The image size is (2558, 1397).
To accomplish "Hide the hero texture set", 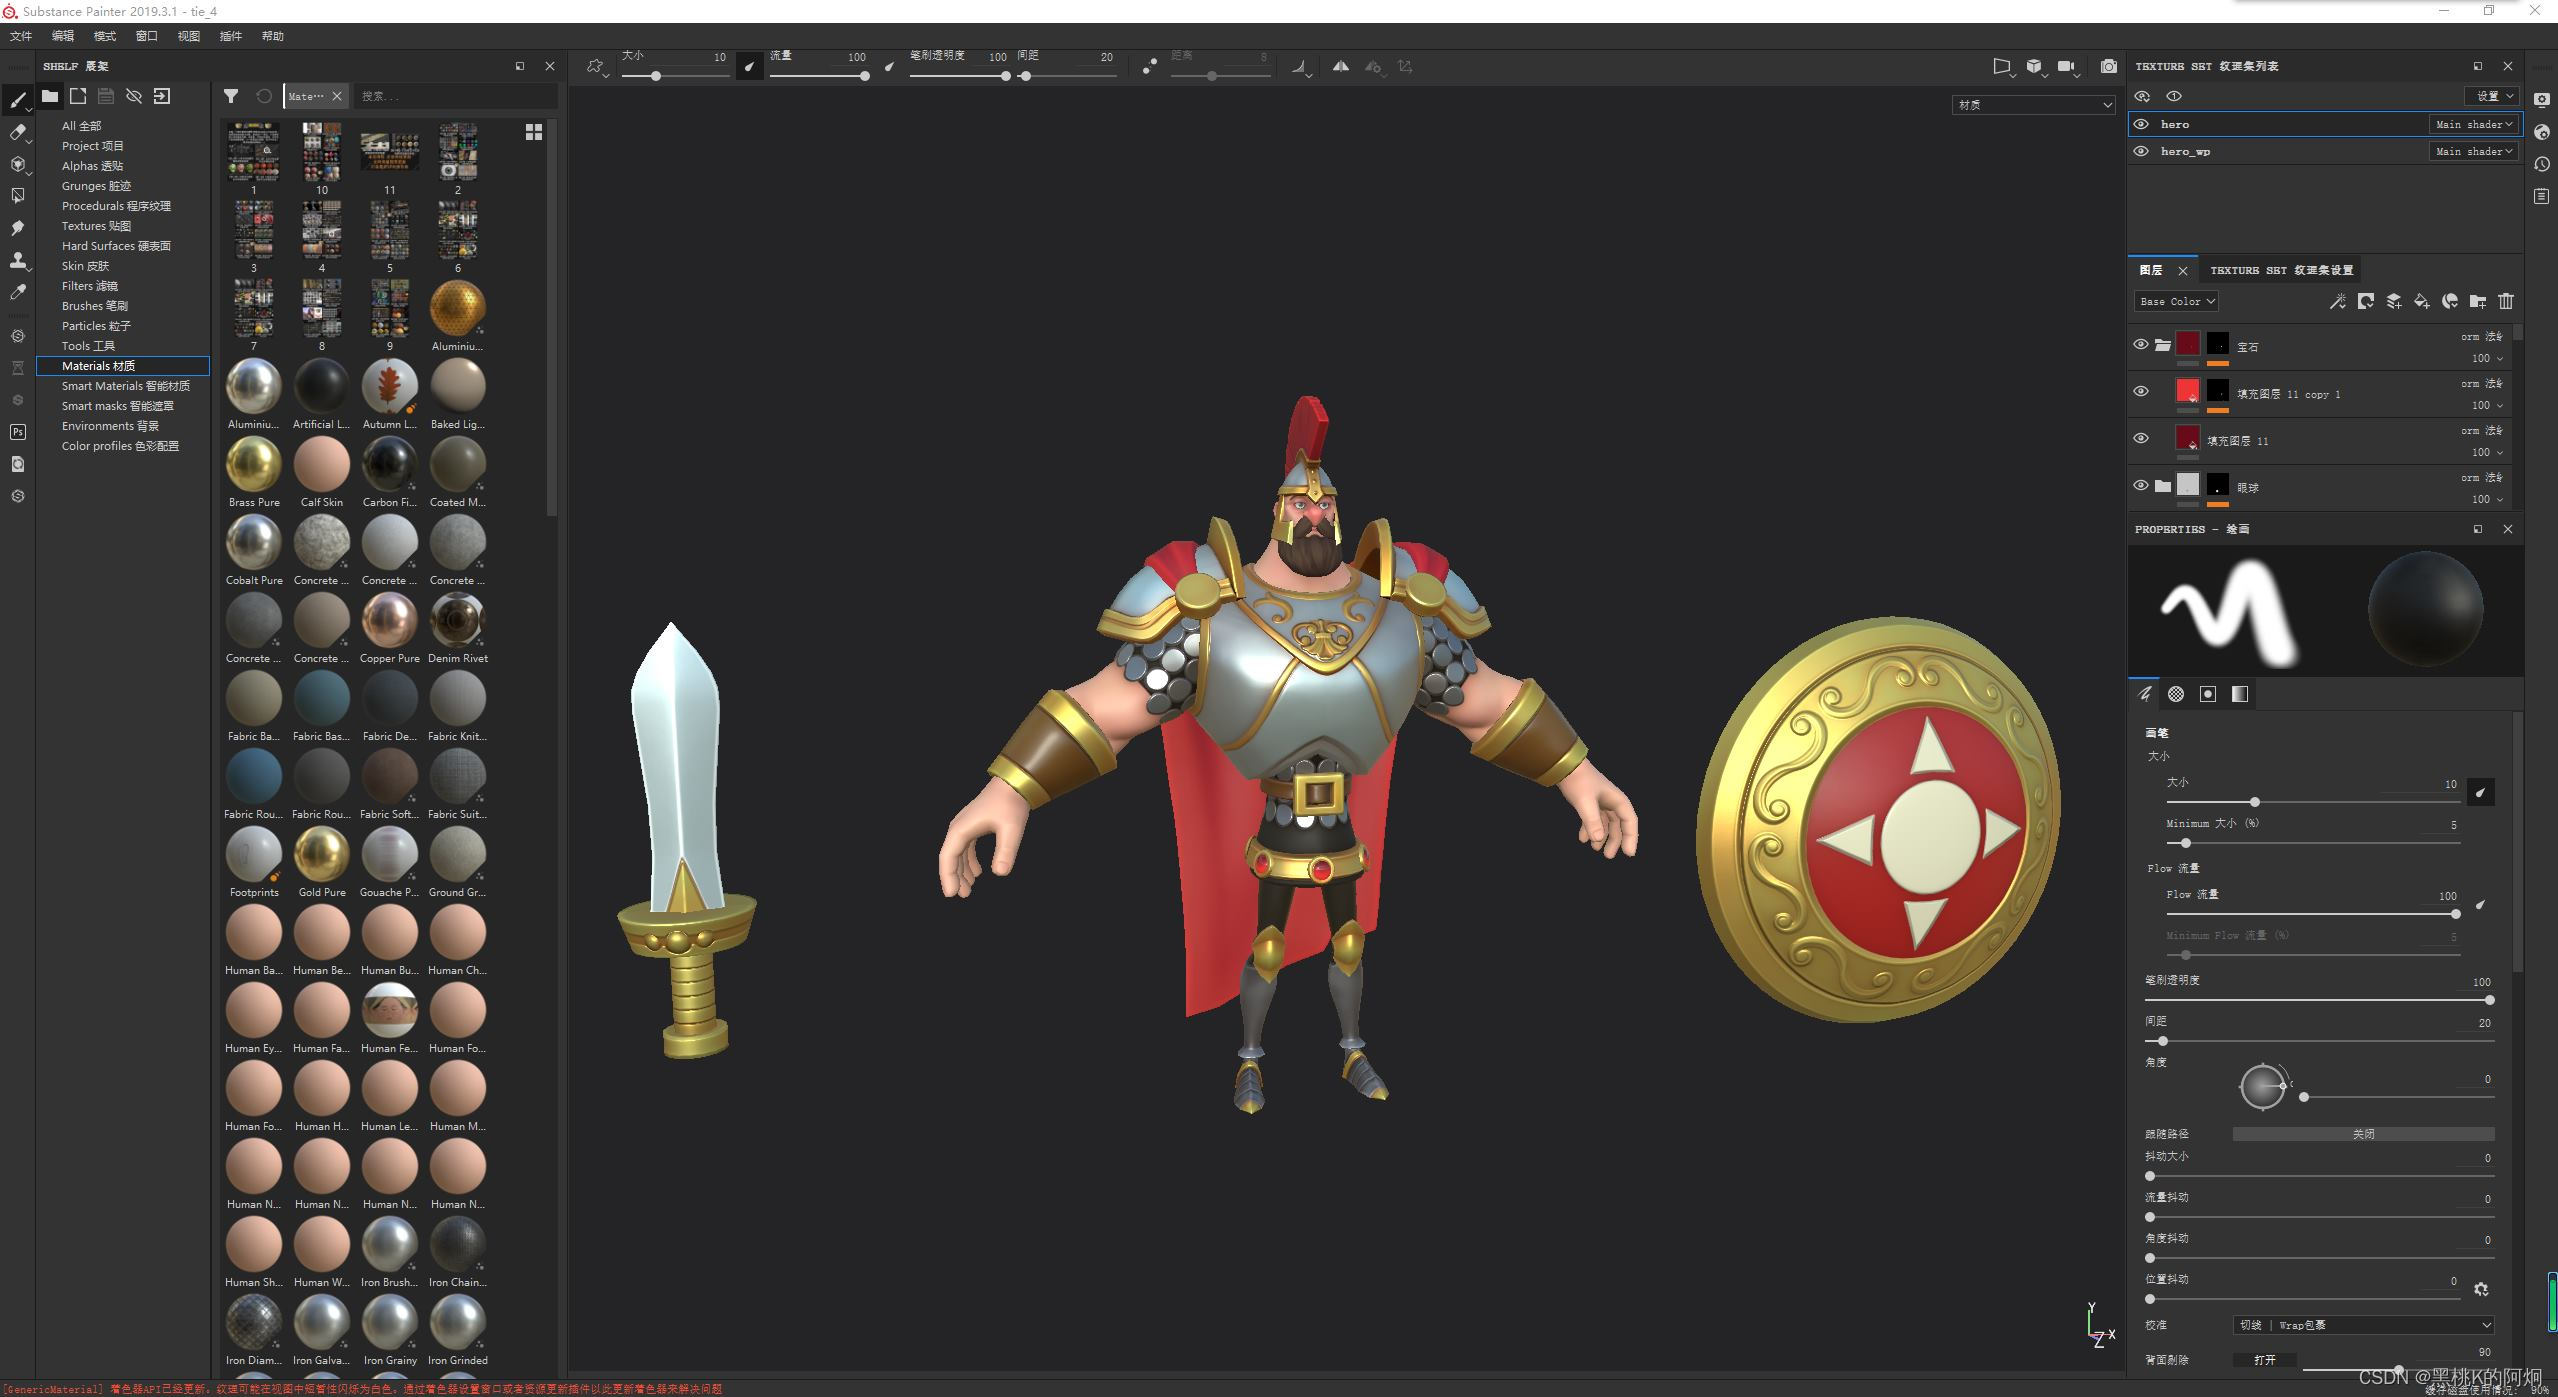I will click(2141, 125).
